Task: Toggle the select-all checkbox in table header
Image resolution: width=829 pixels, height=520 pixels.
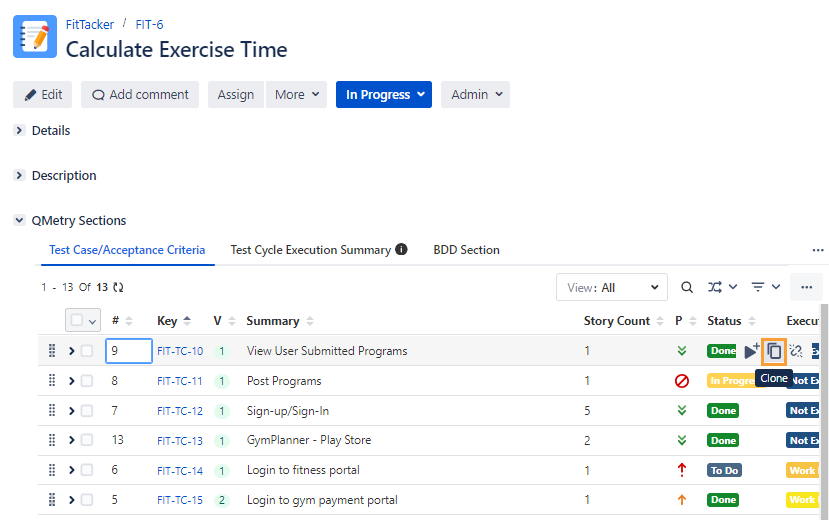Action: point(77,320)
